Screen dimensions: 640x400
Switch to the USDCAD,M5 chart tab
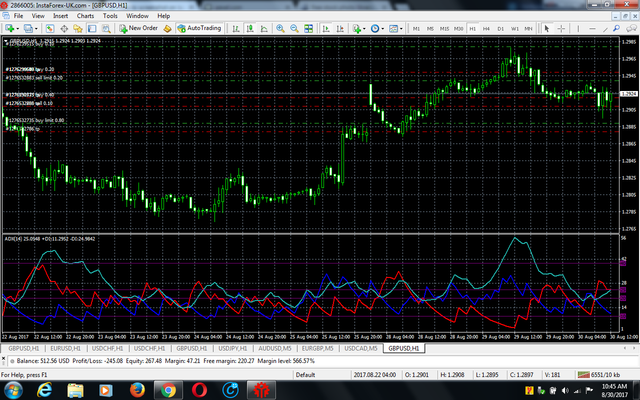click(x=361, y=348)
